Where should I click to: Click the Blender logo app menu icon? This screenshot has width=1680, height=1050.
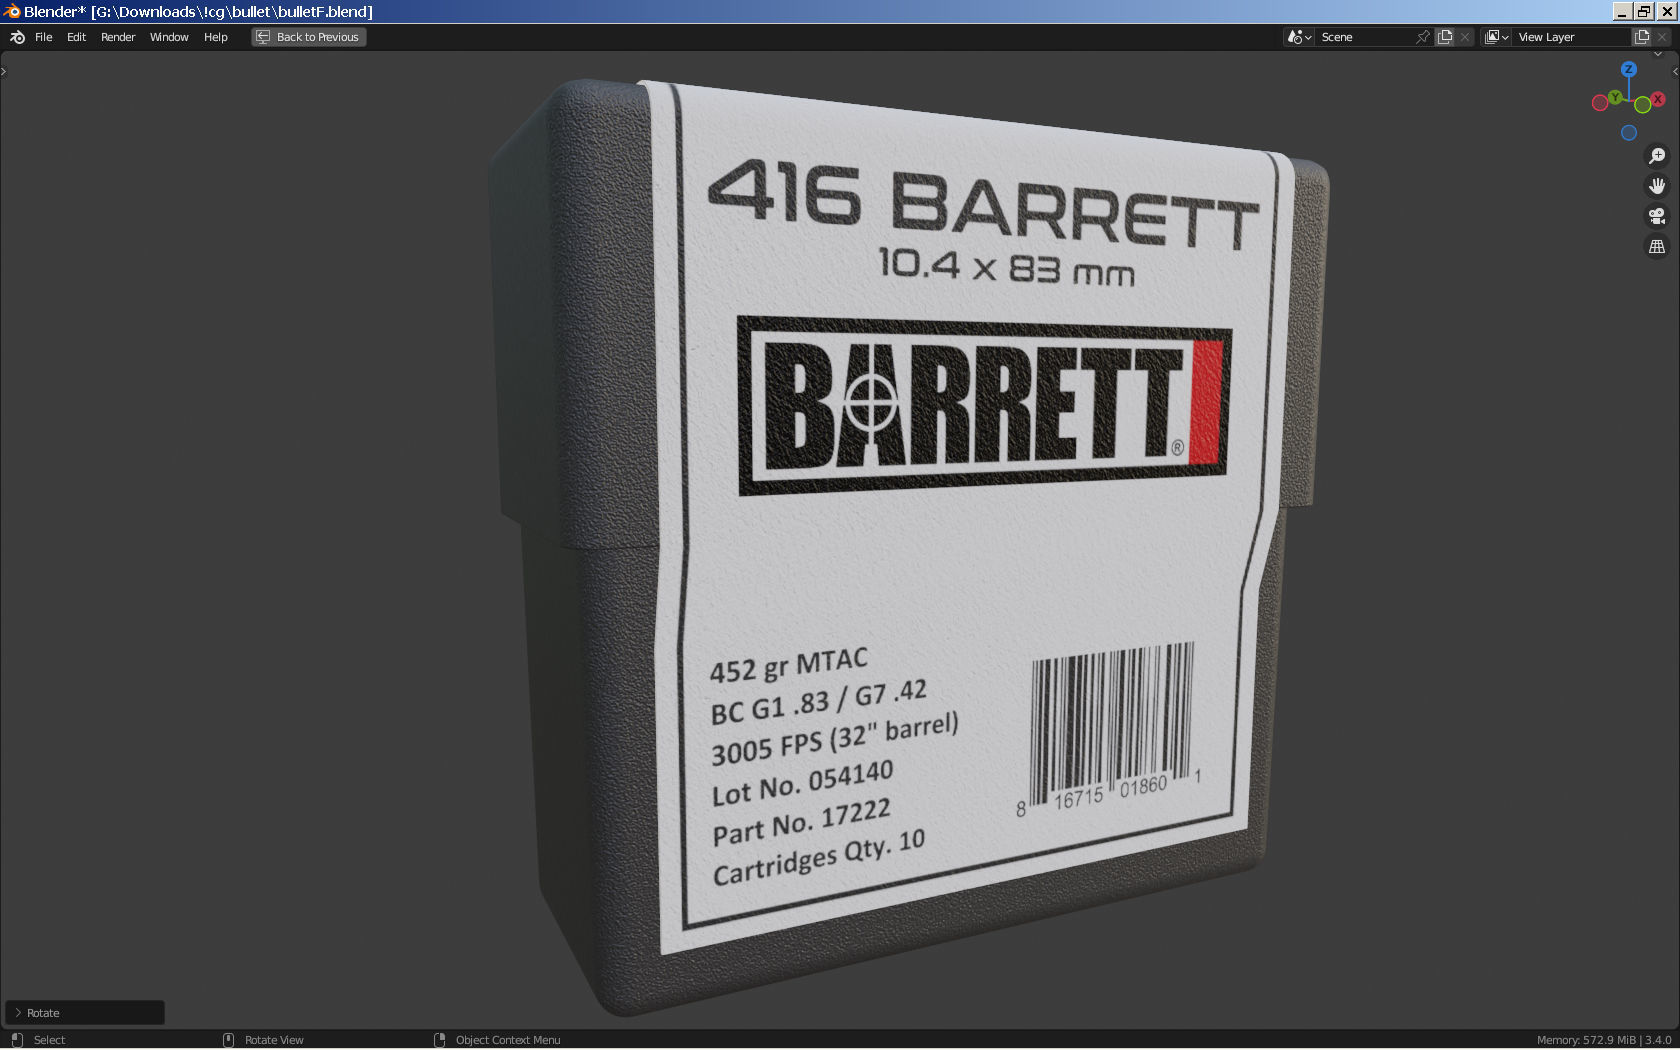point(17,37)
